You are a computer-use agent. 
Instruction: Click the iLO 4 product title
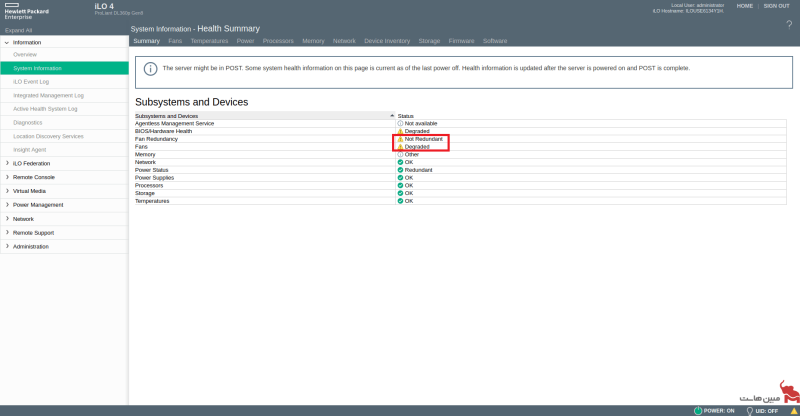[x=104, y=6]
